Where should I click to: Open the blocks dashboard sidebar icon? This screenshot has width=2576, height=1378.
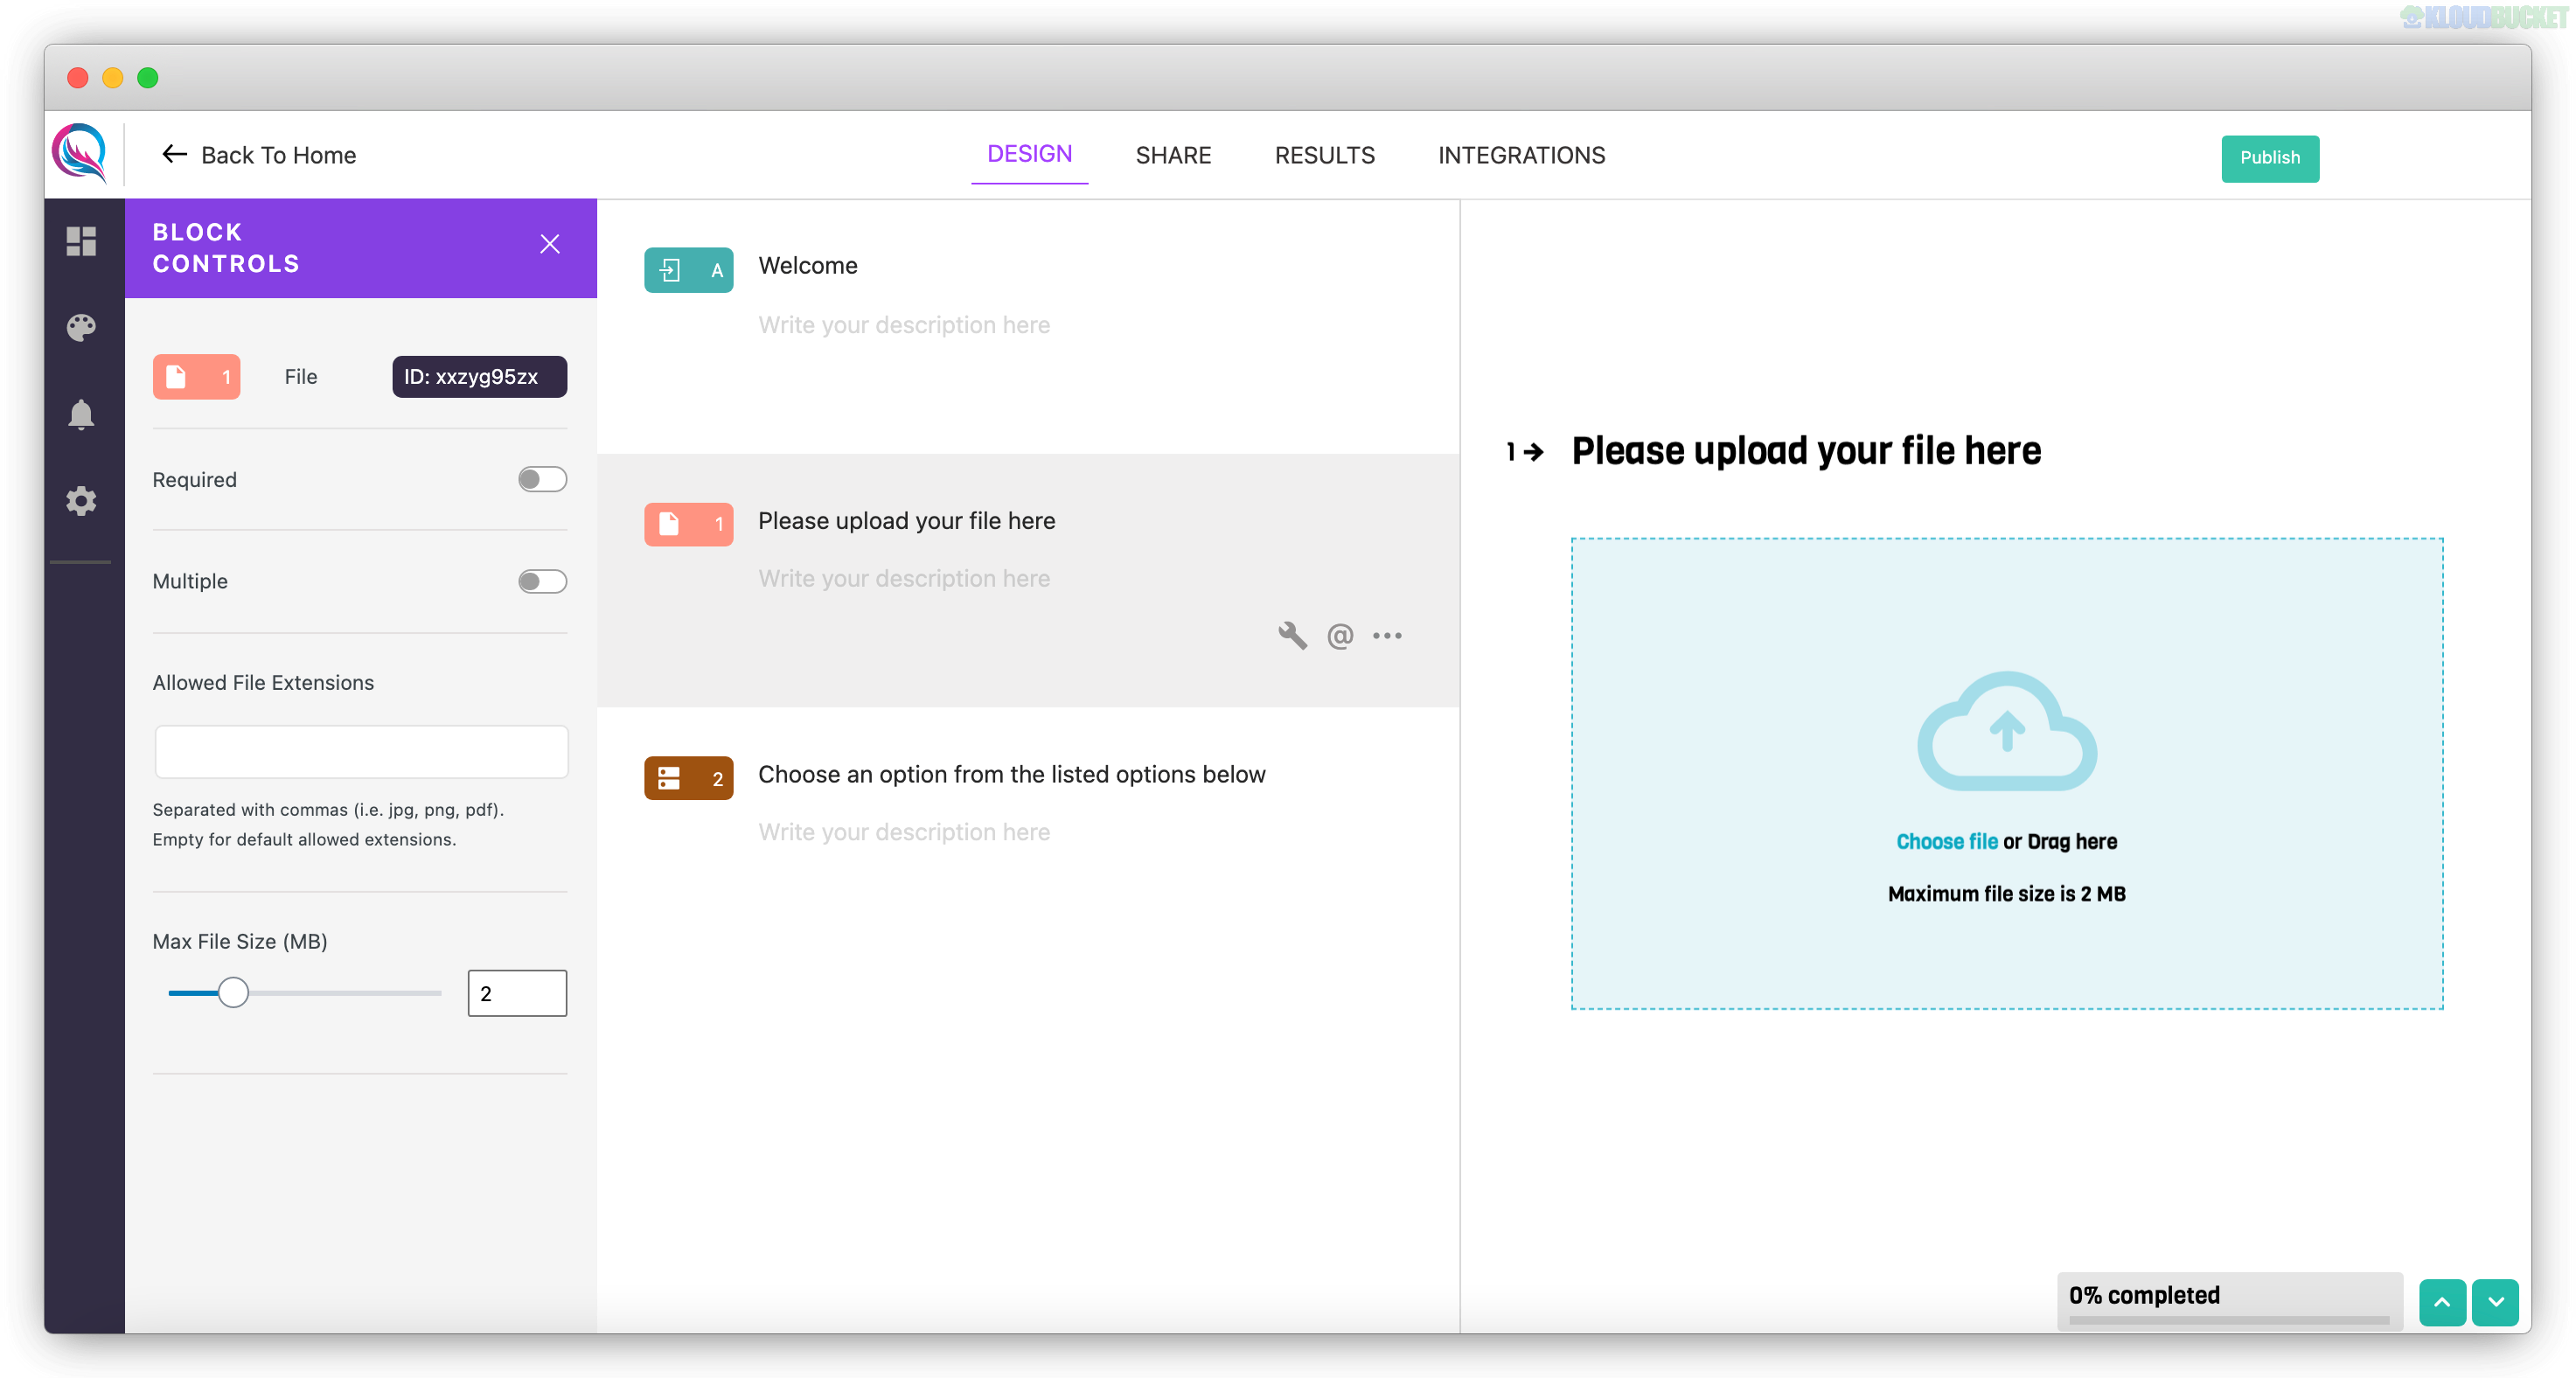click(x=81, y=241)
